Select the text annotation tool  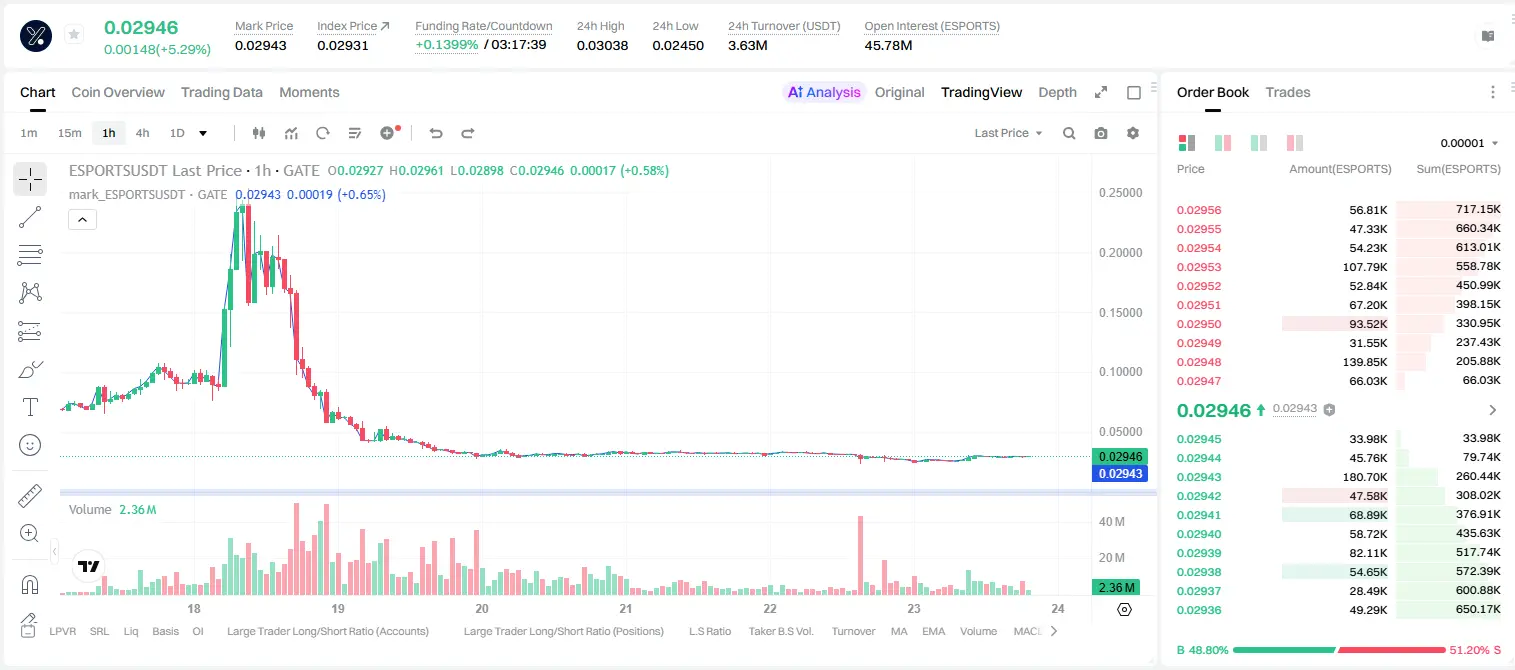coord(30,407)
